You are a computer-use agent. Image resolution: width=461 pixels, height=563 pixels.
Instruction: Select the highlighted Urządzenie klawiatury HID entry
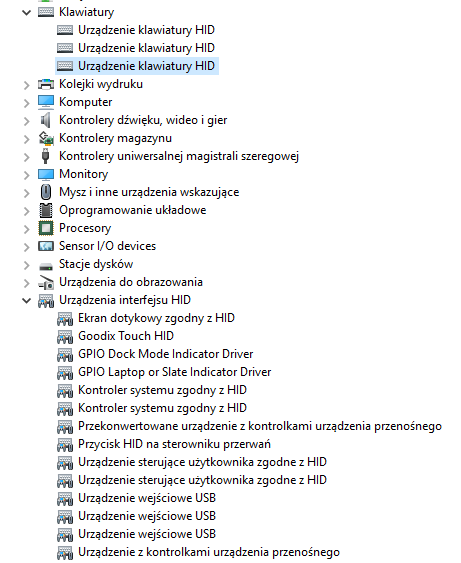coord(137,66)
